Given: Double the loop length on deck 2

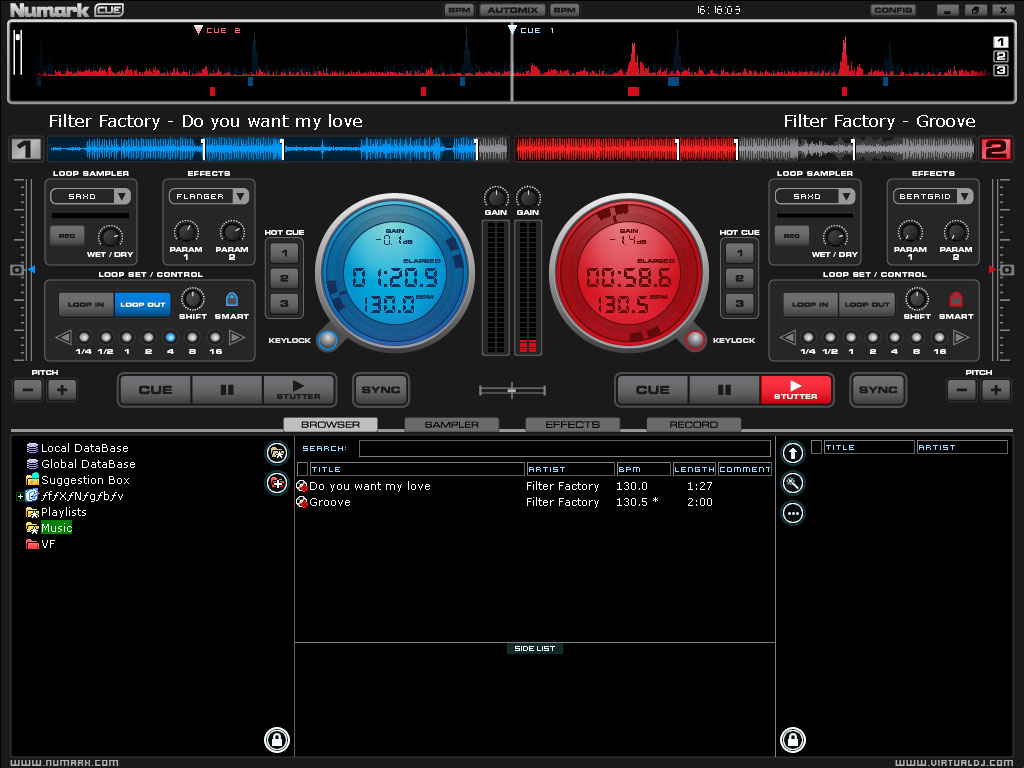Looking at the screenshot, I should pyautogui.click(x=961, y=337).
